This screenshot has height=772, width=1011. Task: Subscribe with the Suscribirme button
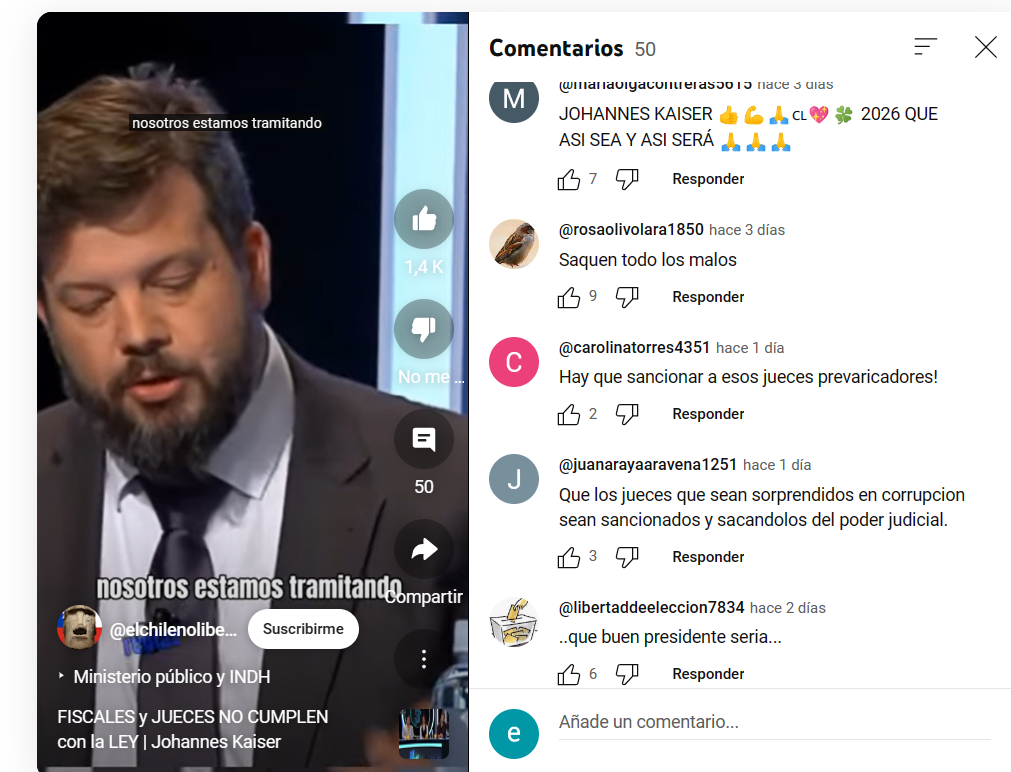(303, 629)
